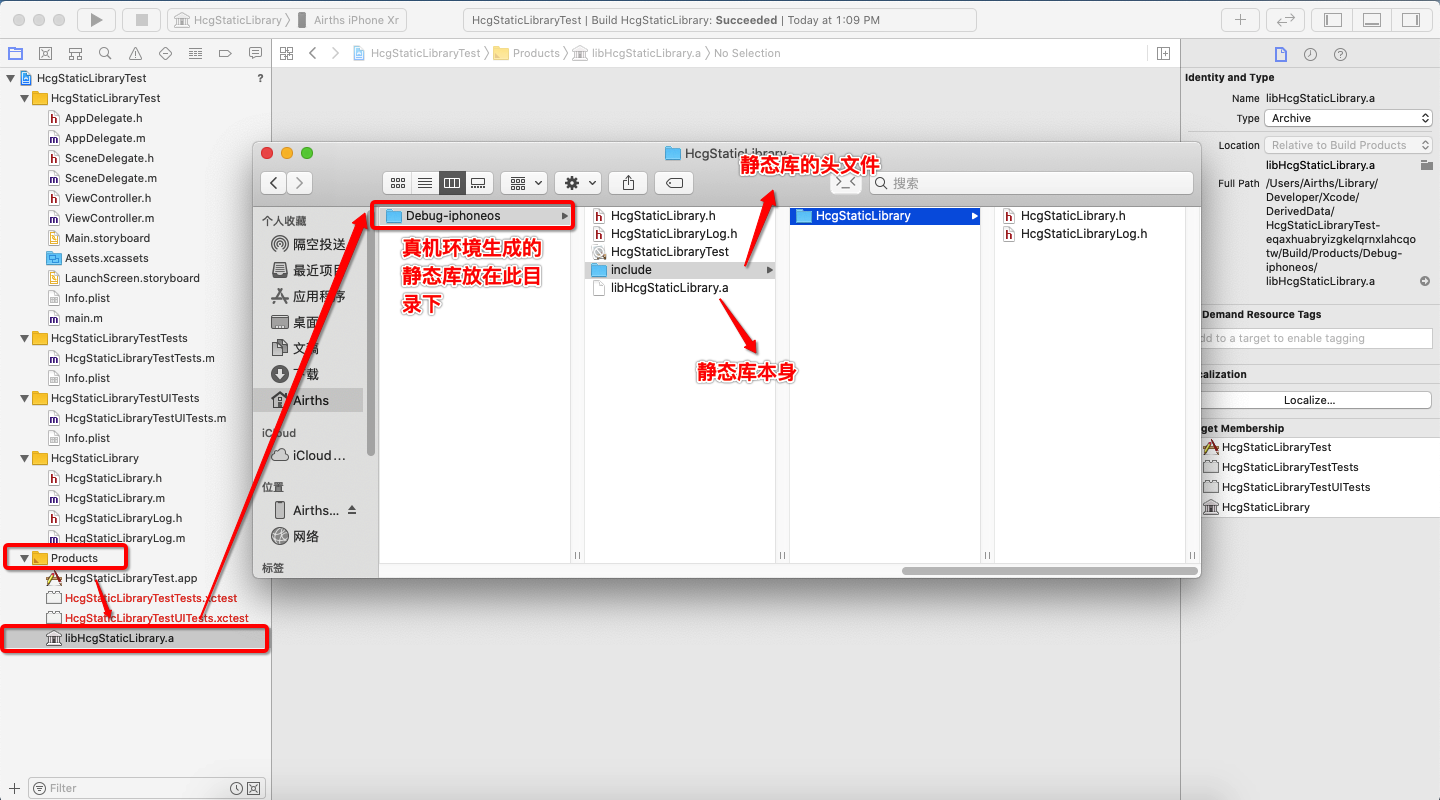Image resolution: width=1440 pixels, height=800 pixels.
Task: Toggle the inspector pane with rightmost toolbar button
Action: click(1411, 18)
